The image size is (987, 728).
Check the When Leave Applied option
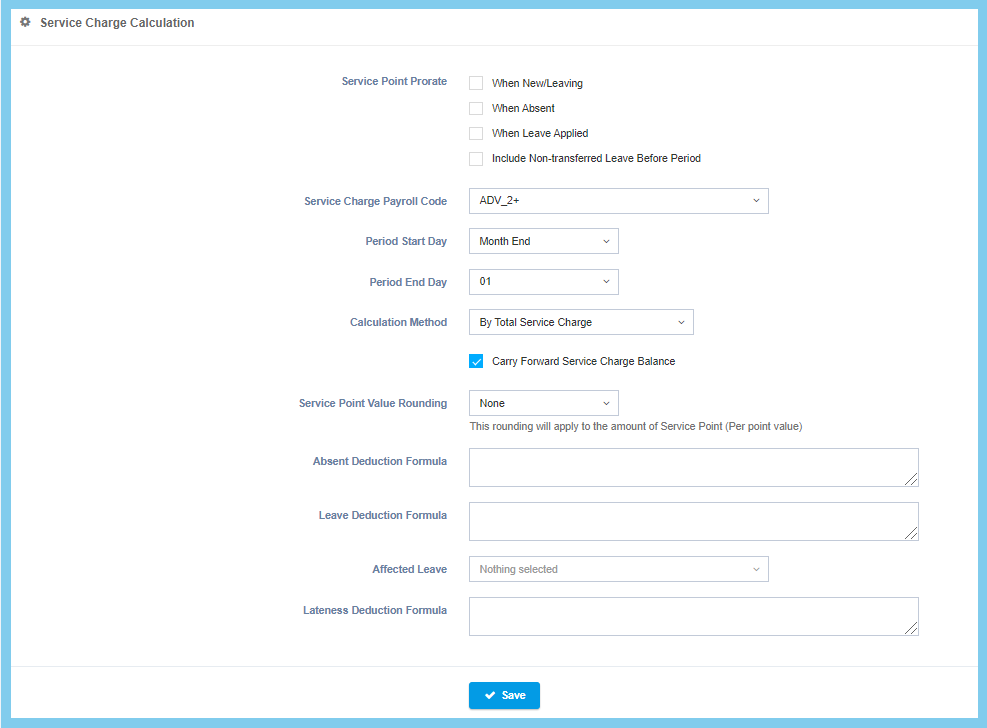476,133
